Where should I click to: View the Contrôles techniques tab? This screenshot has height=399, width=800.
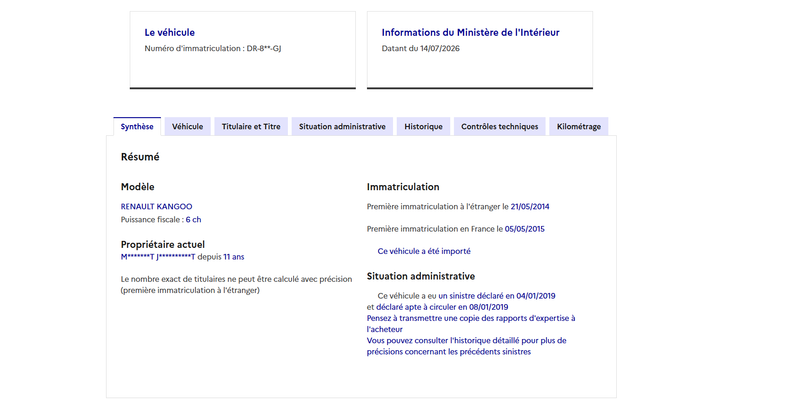[499, 127]
